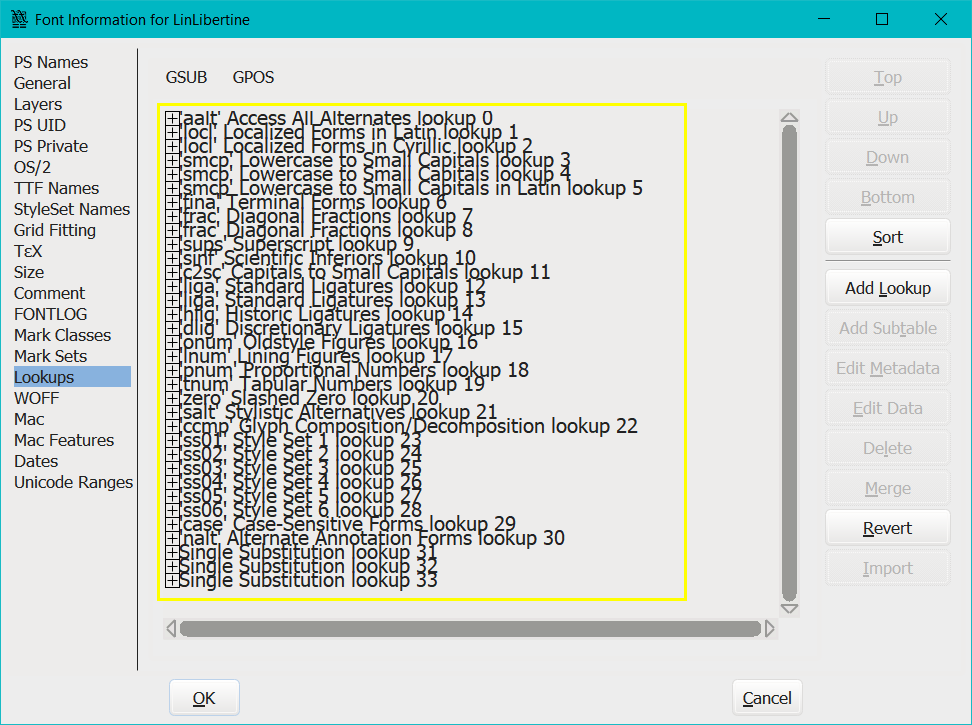Open the TeX section
This screenshot has height=725, width=972.
tap(28, 252)
